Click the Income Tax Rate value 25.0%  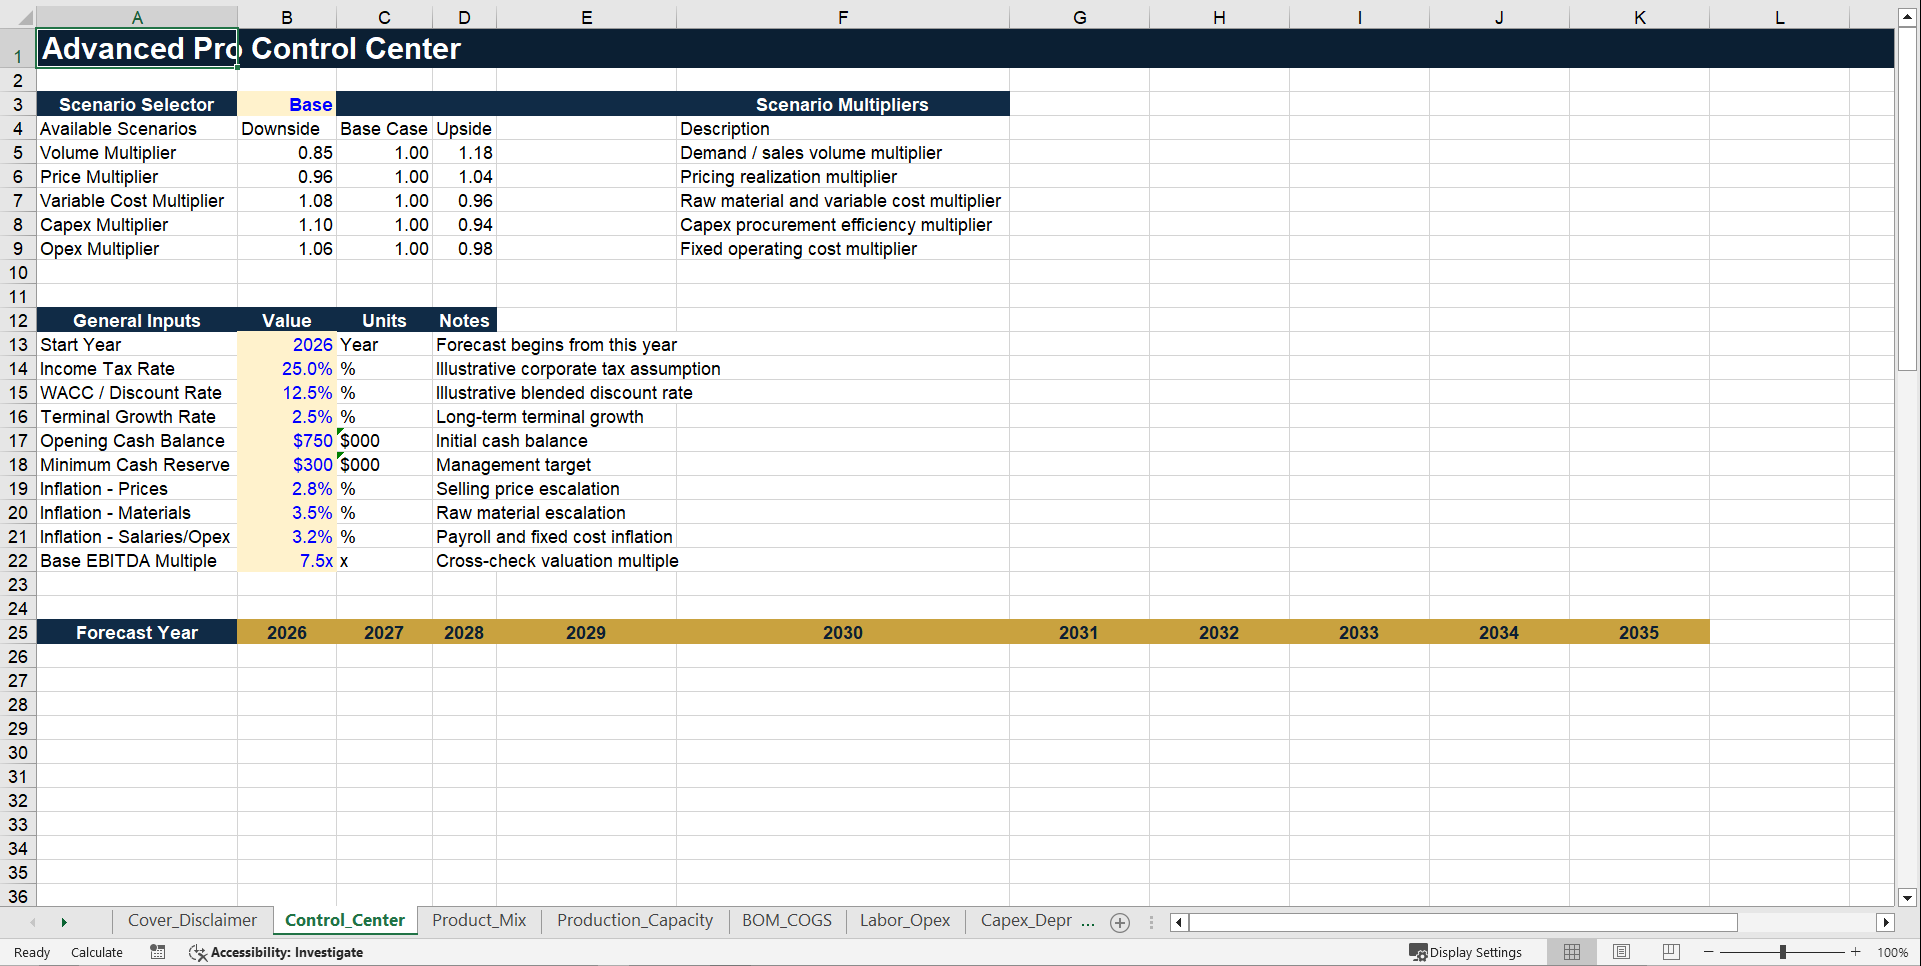click(x=287, y=369)
